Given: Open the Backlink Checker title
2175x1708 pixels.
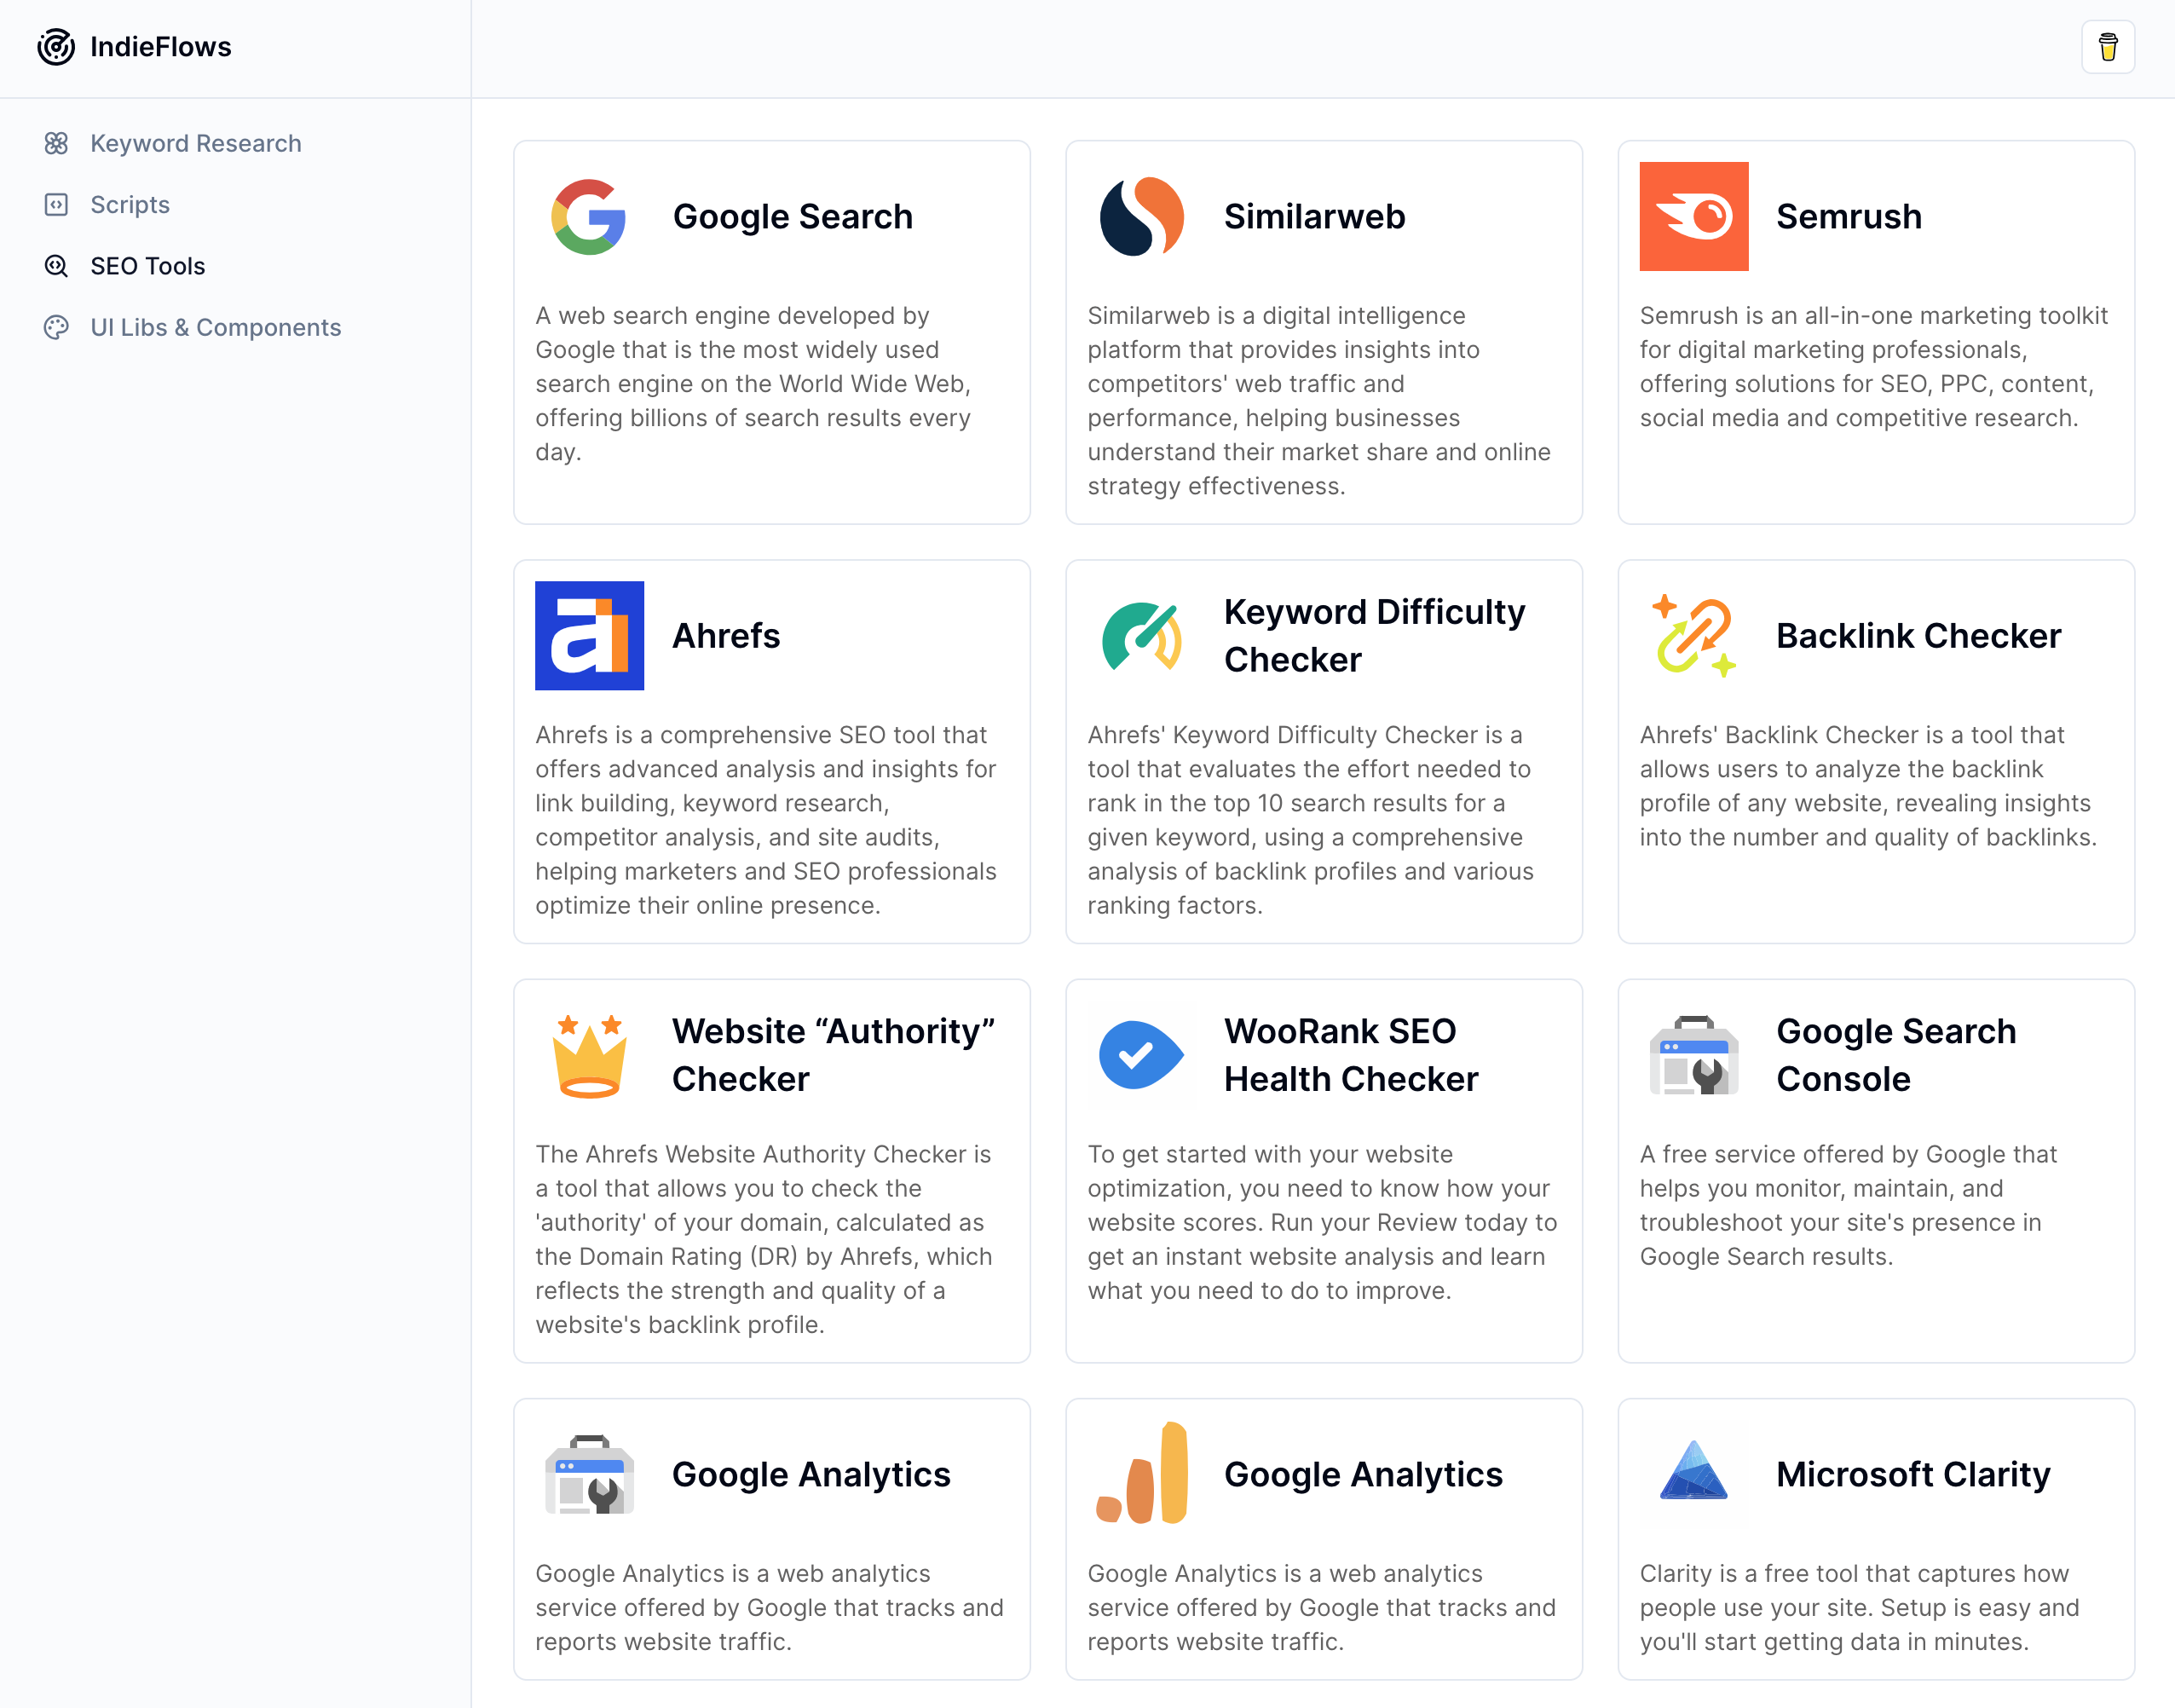Looking at the screenshot, I should click(x=1918, y=636).
